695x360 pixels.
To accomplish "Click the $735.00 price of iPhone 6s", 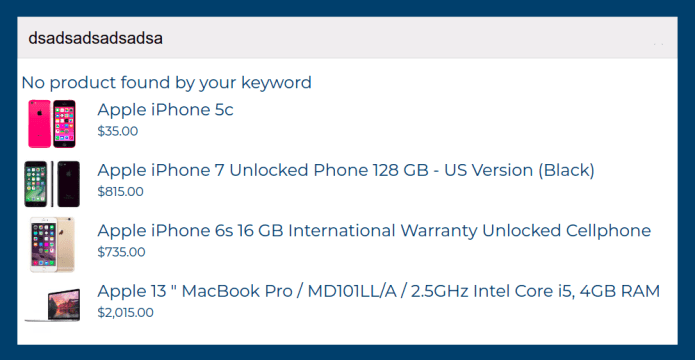I will point(121,252).
